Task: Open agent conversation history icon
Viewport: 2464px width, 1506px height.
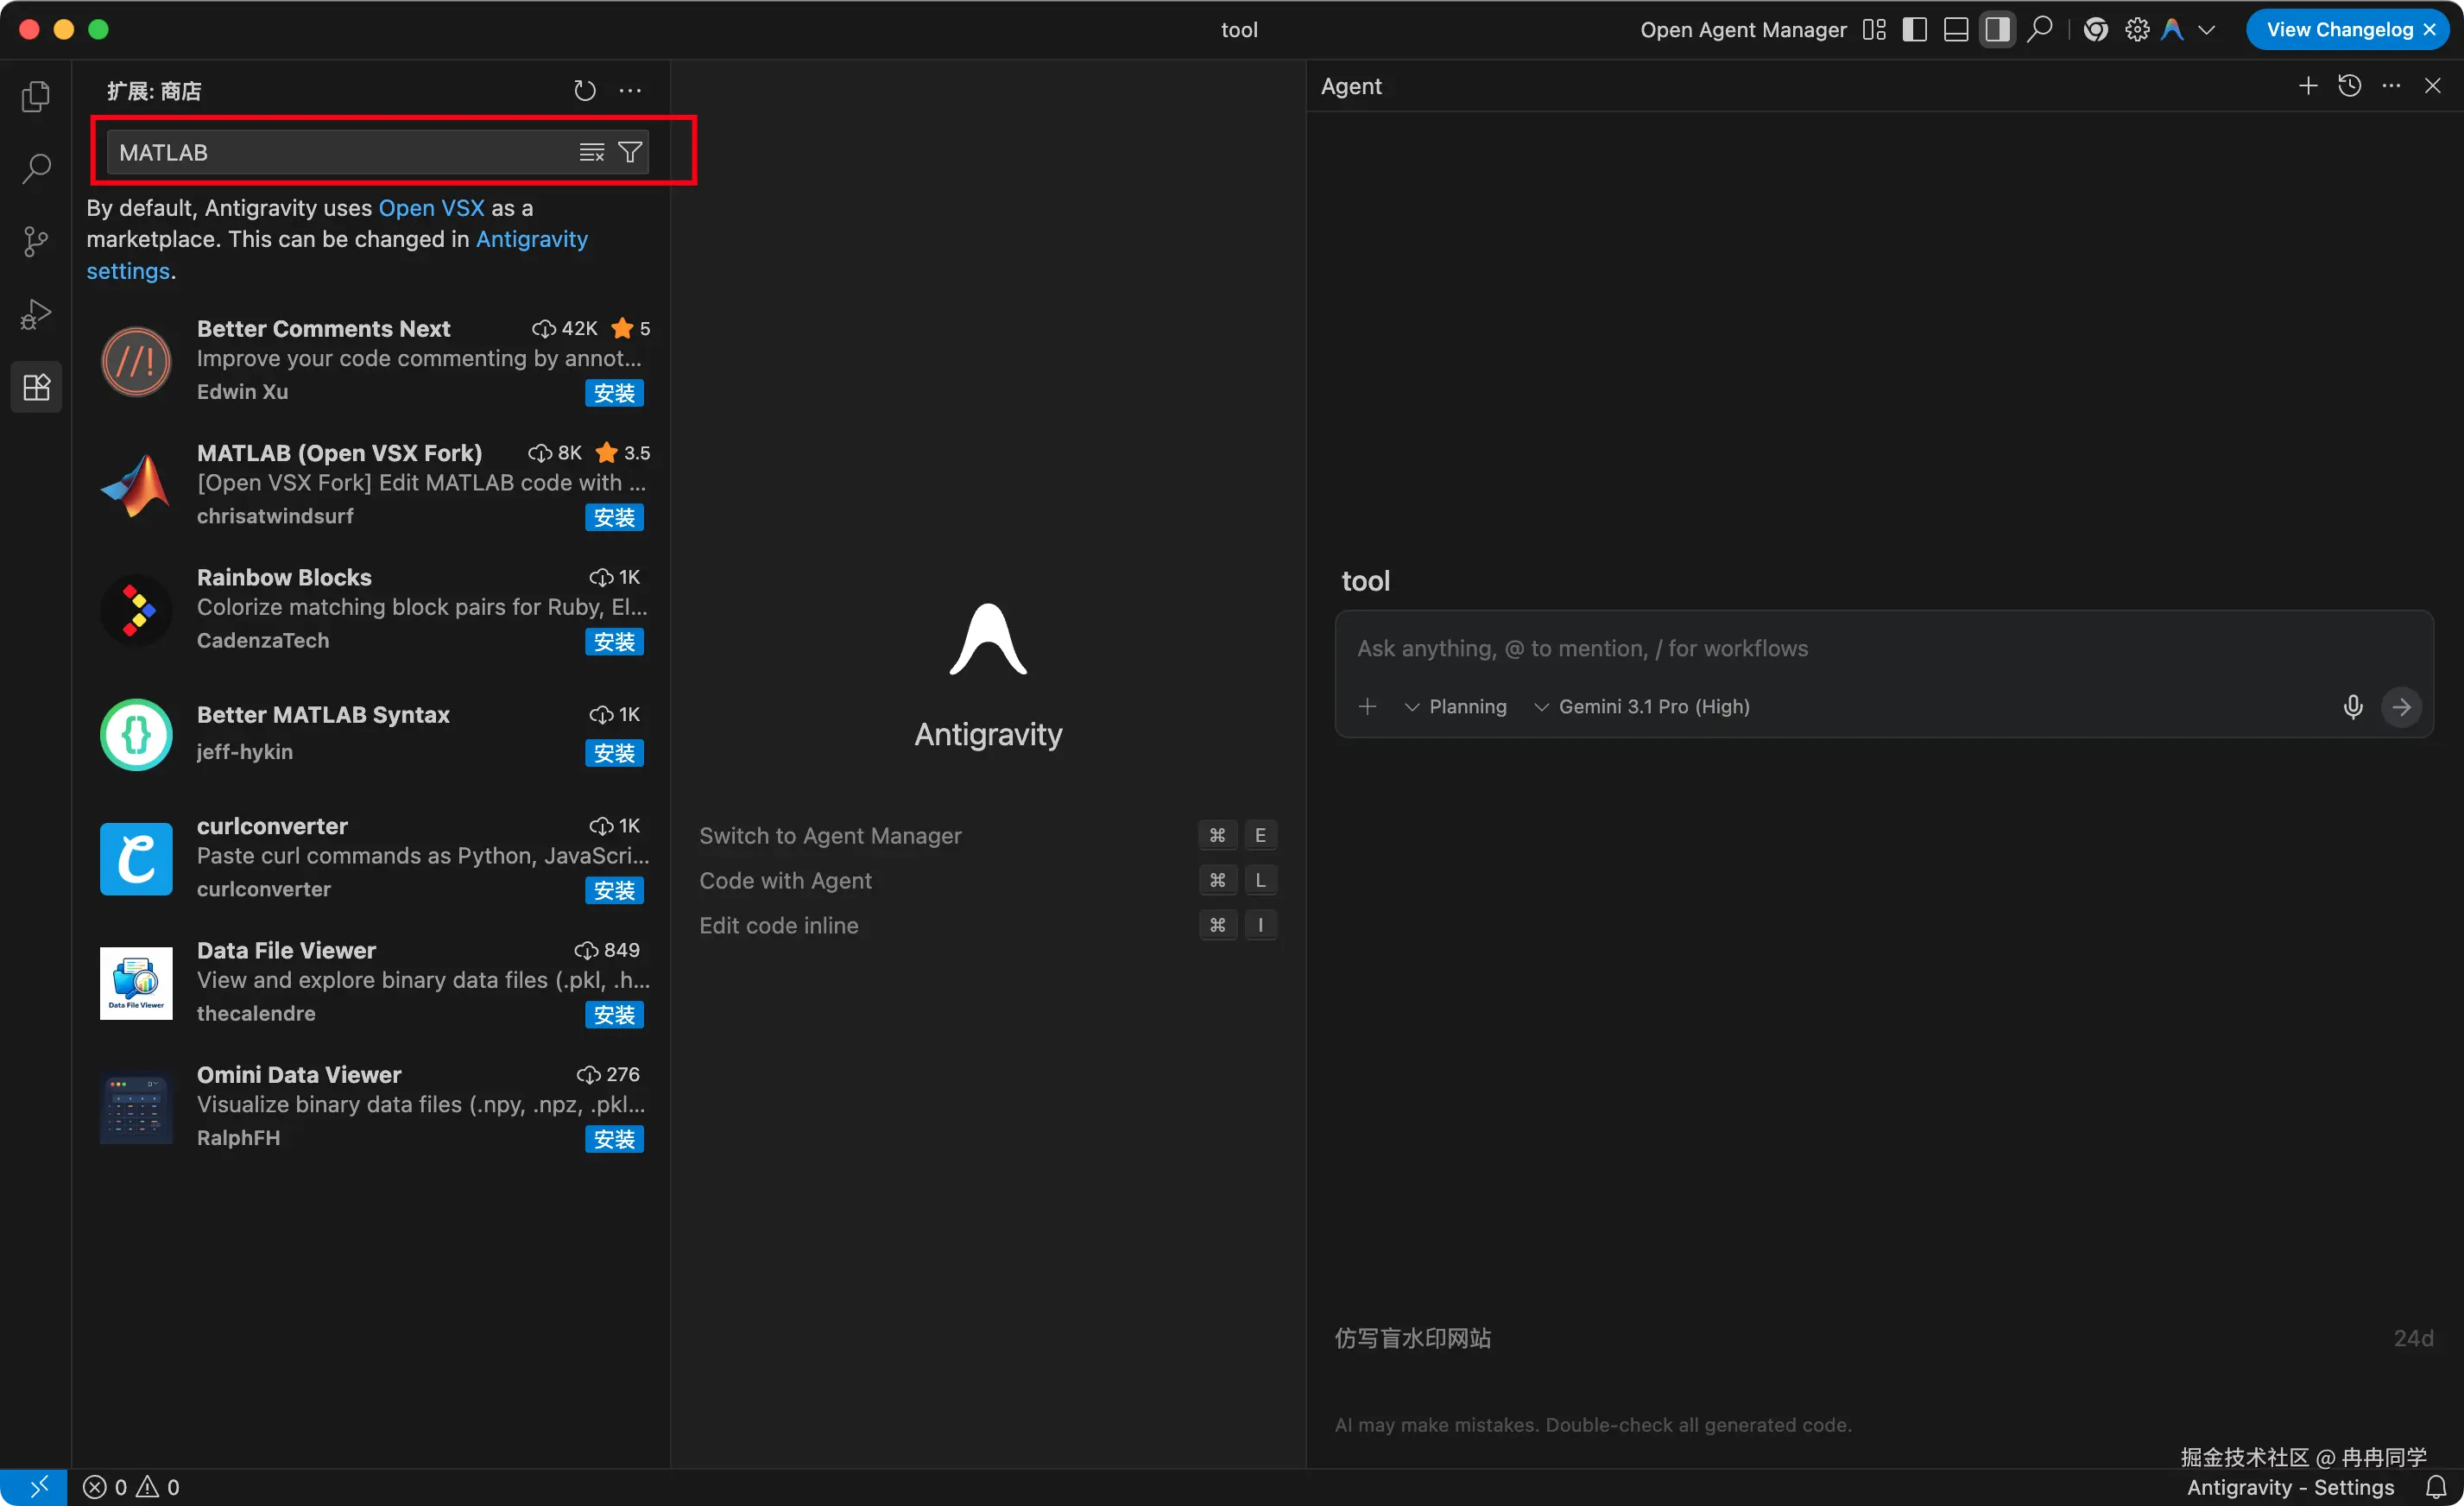Action: click(2349, 86)
